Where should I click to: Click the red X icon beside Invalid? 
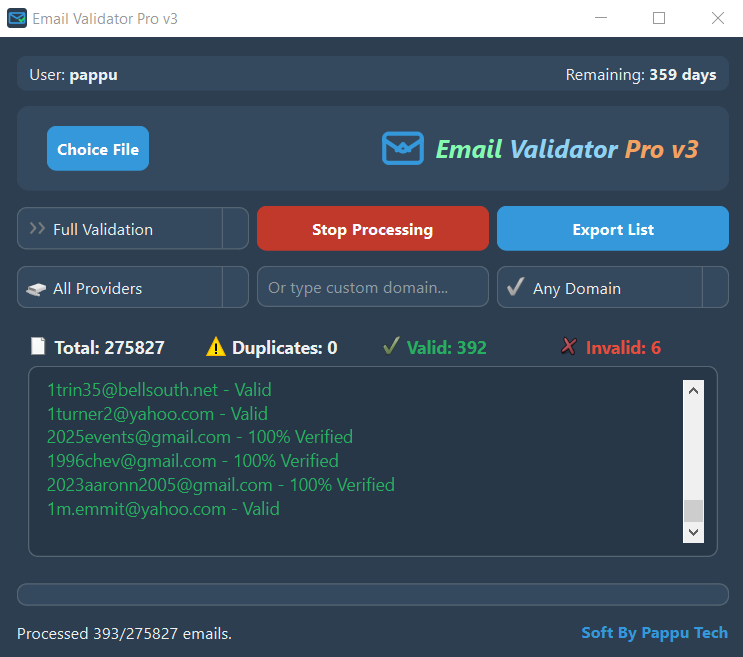coord(569,347)
